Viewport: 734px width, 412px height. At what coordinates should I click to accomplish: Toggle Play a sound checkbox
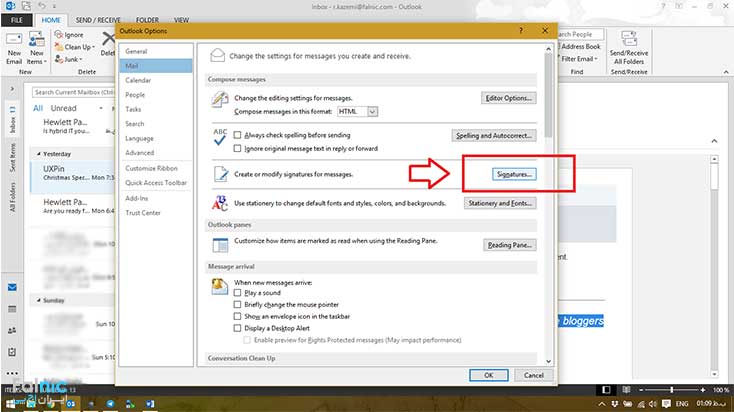coord(237,294)
